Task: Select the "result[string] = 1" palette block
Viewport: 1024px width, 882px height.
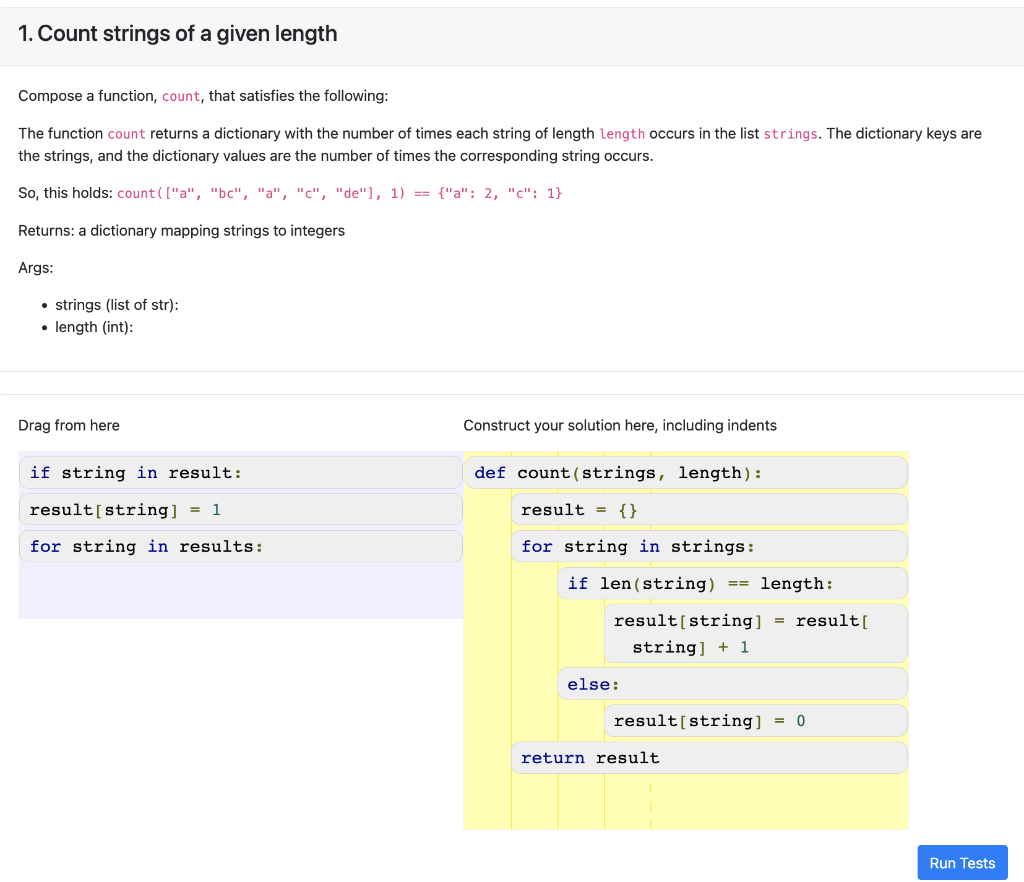Action: (240, 509)
